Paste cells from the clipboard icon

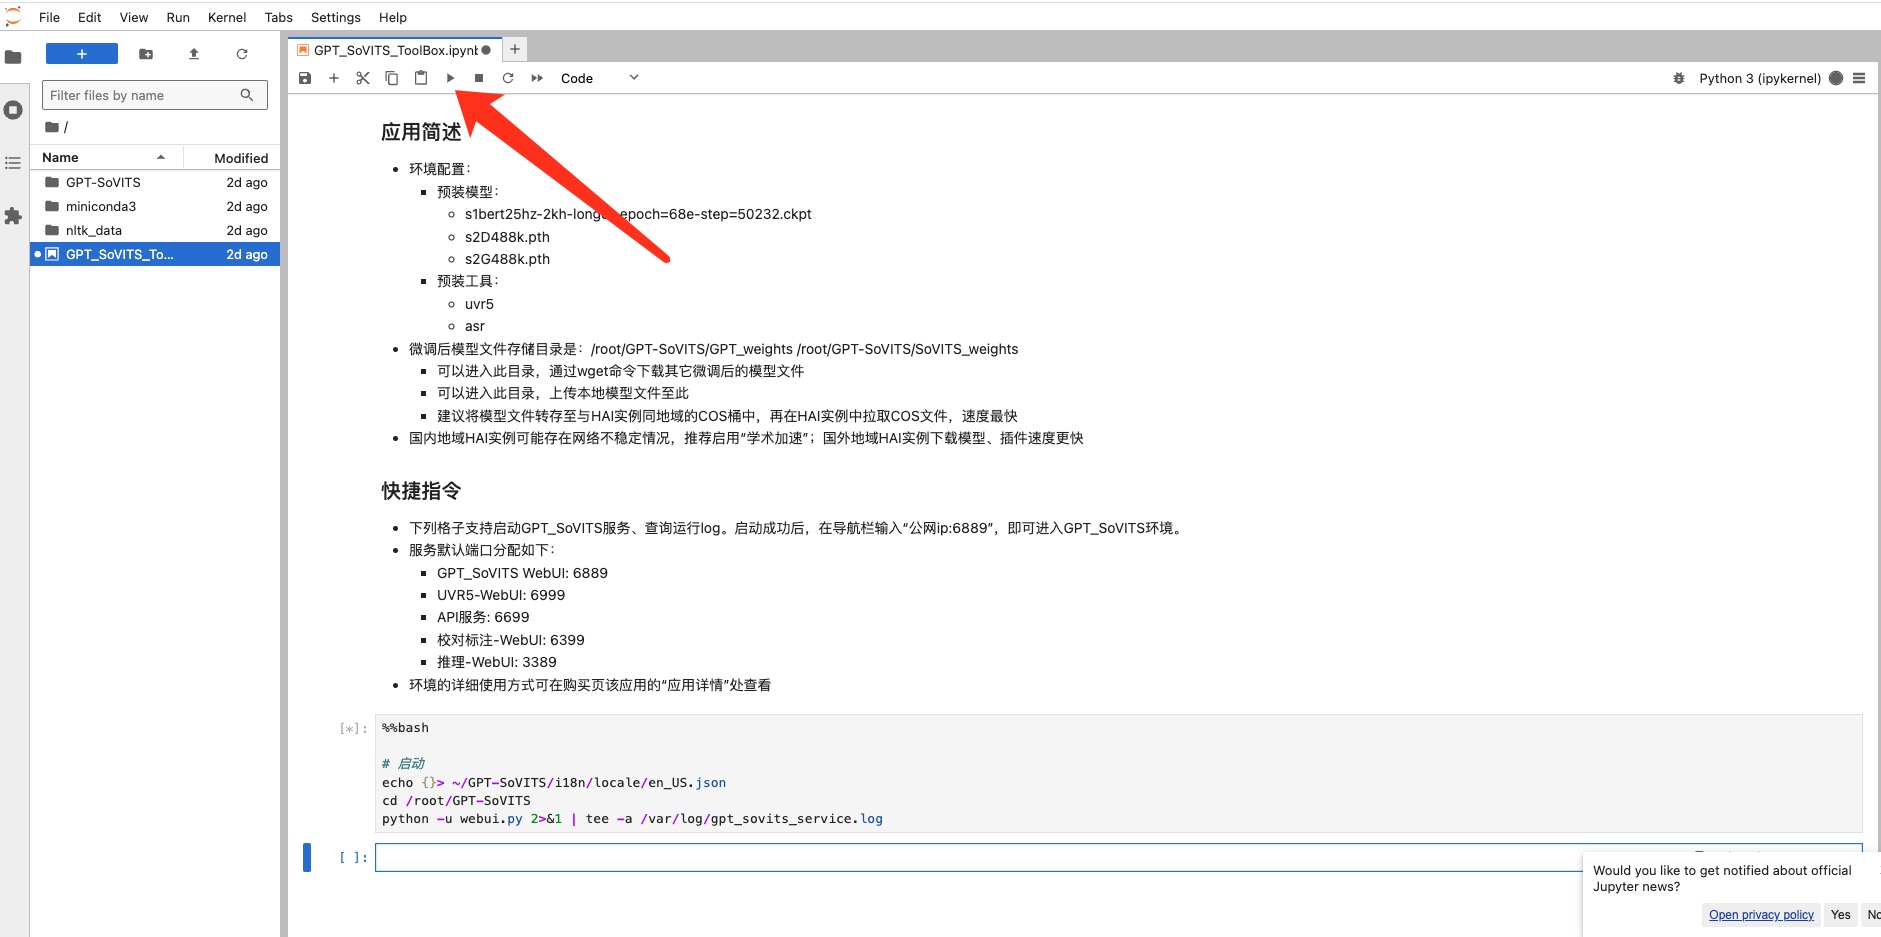421,78
